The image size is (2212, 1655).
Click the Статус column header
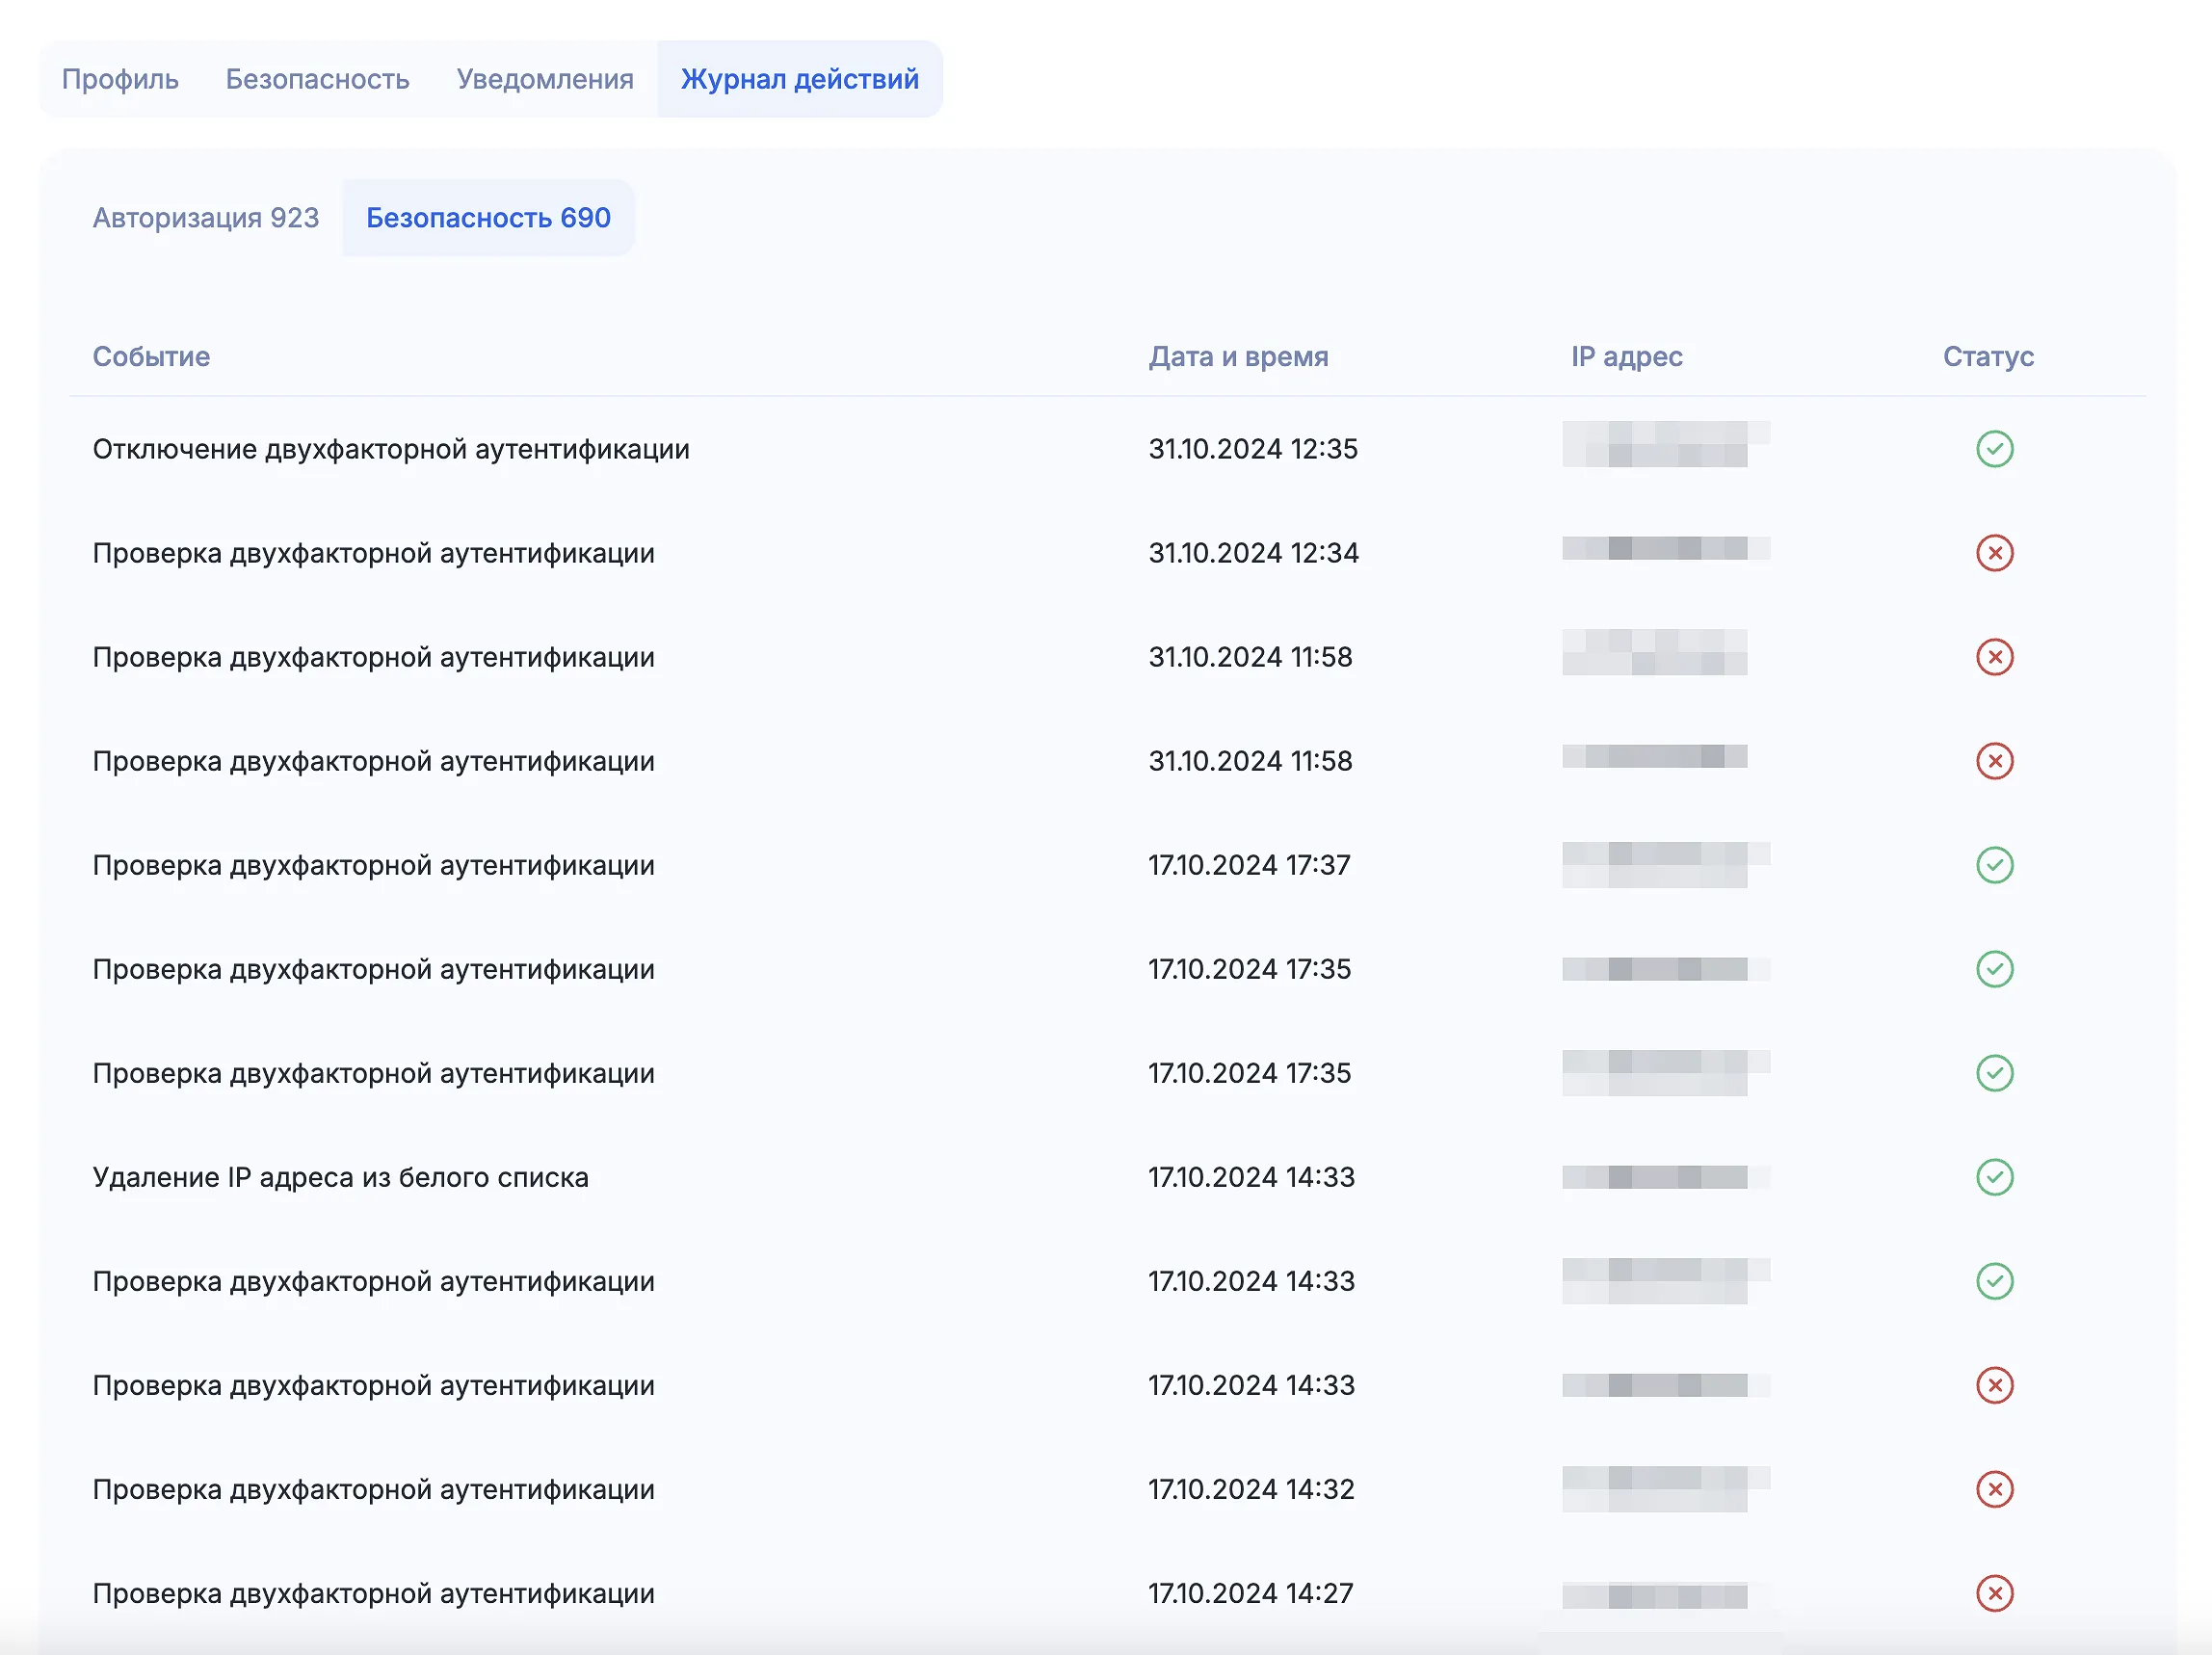[x=1988, y=357]
